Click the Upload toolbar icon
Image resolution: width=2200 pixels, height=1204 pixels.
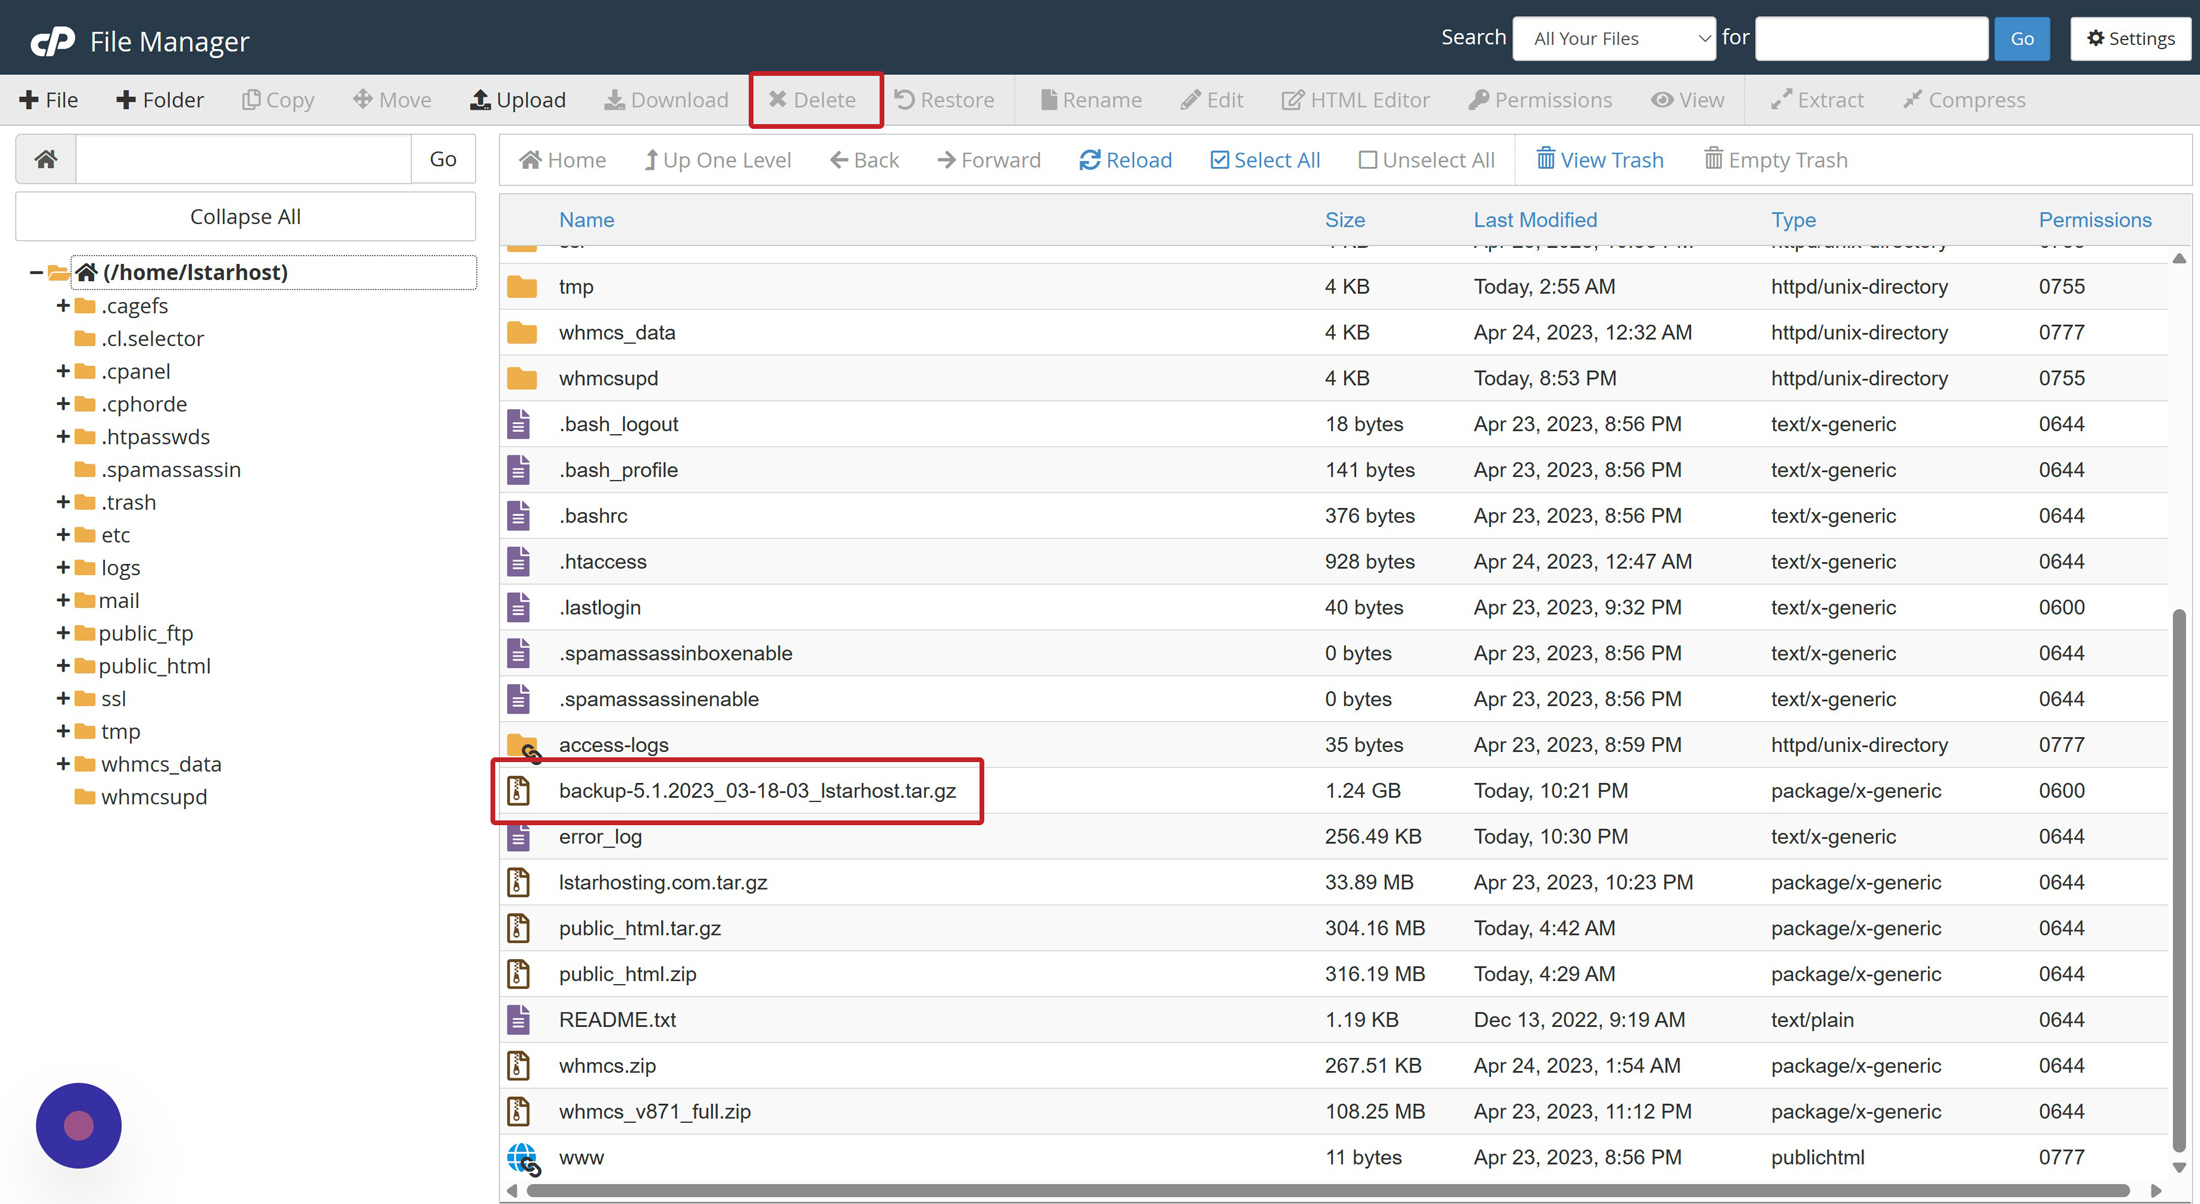click(x=481, y=100)
